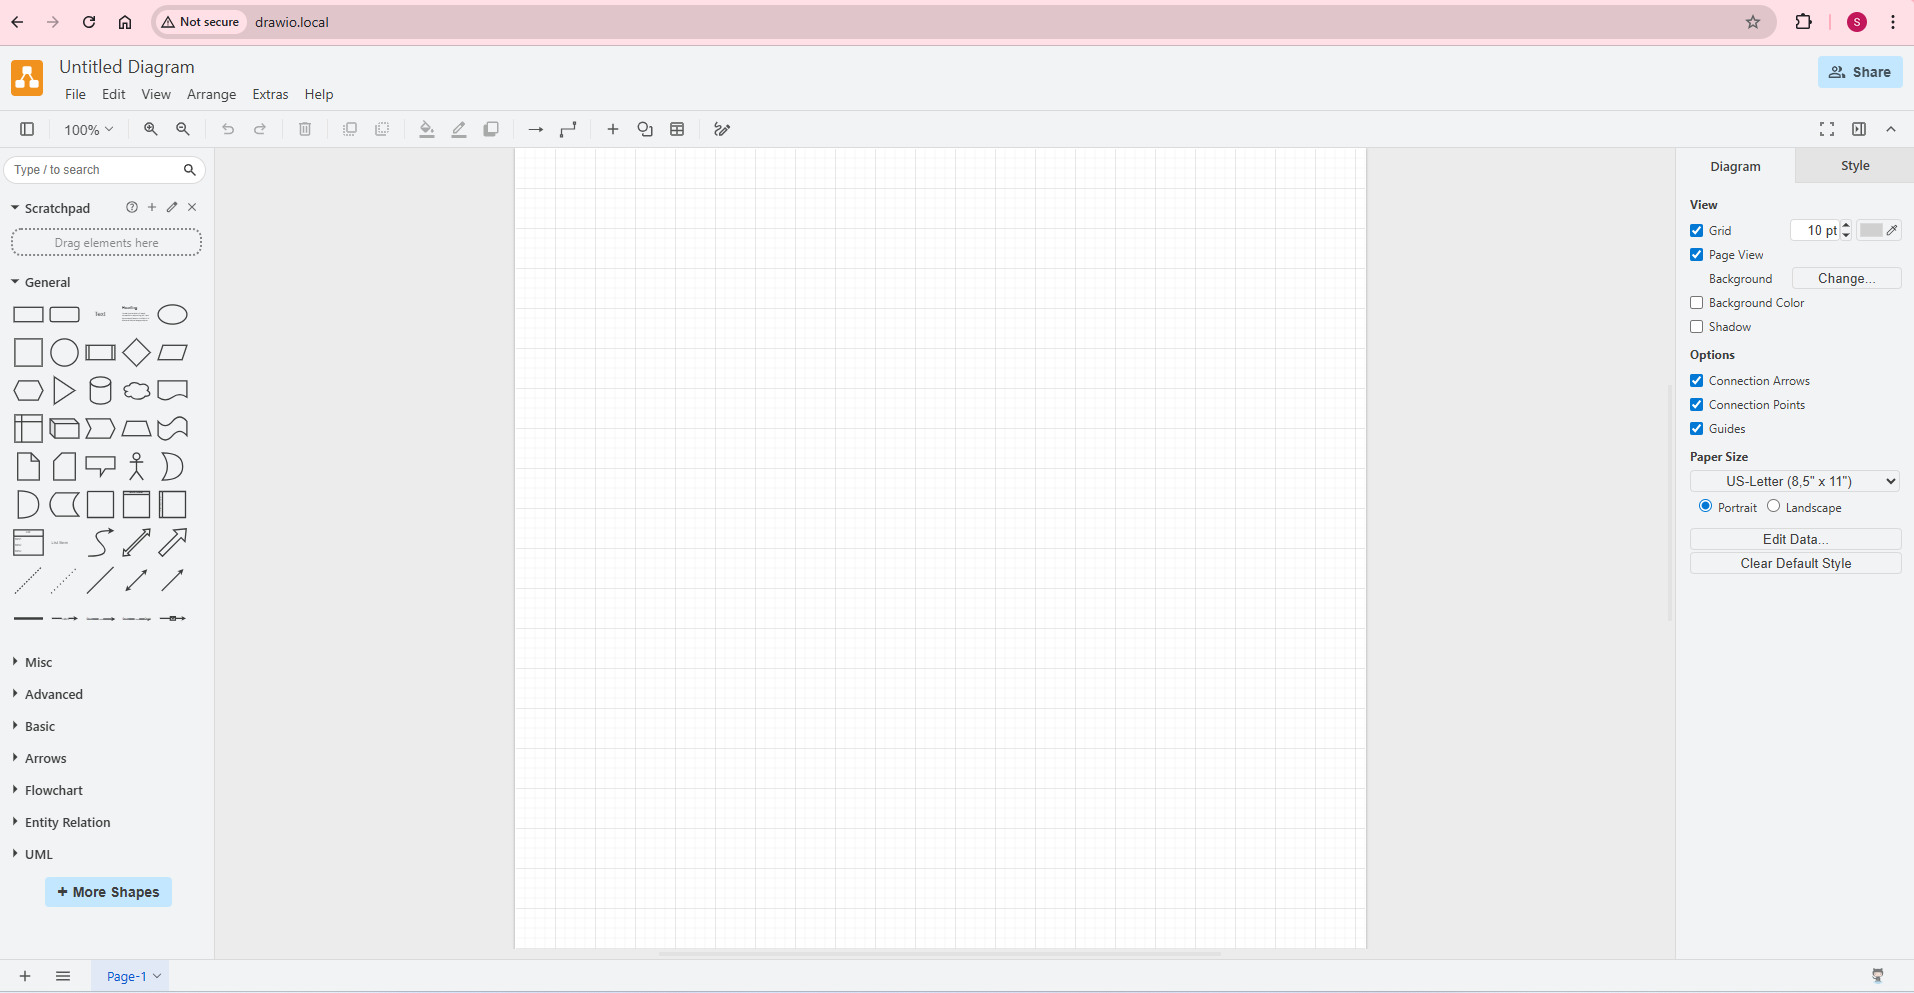Click the Waypoints connector style icon
This screenshot has width=1914, height=993.
click(567, 129)
